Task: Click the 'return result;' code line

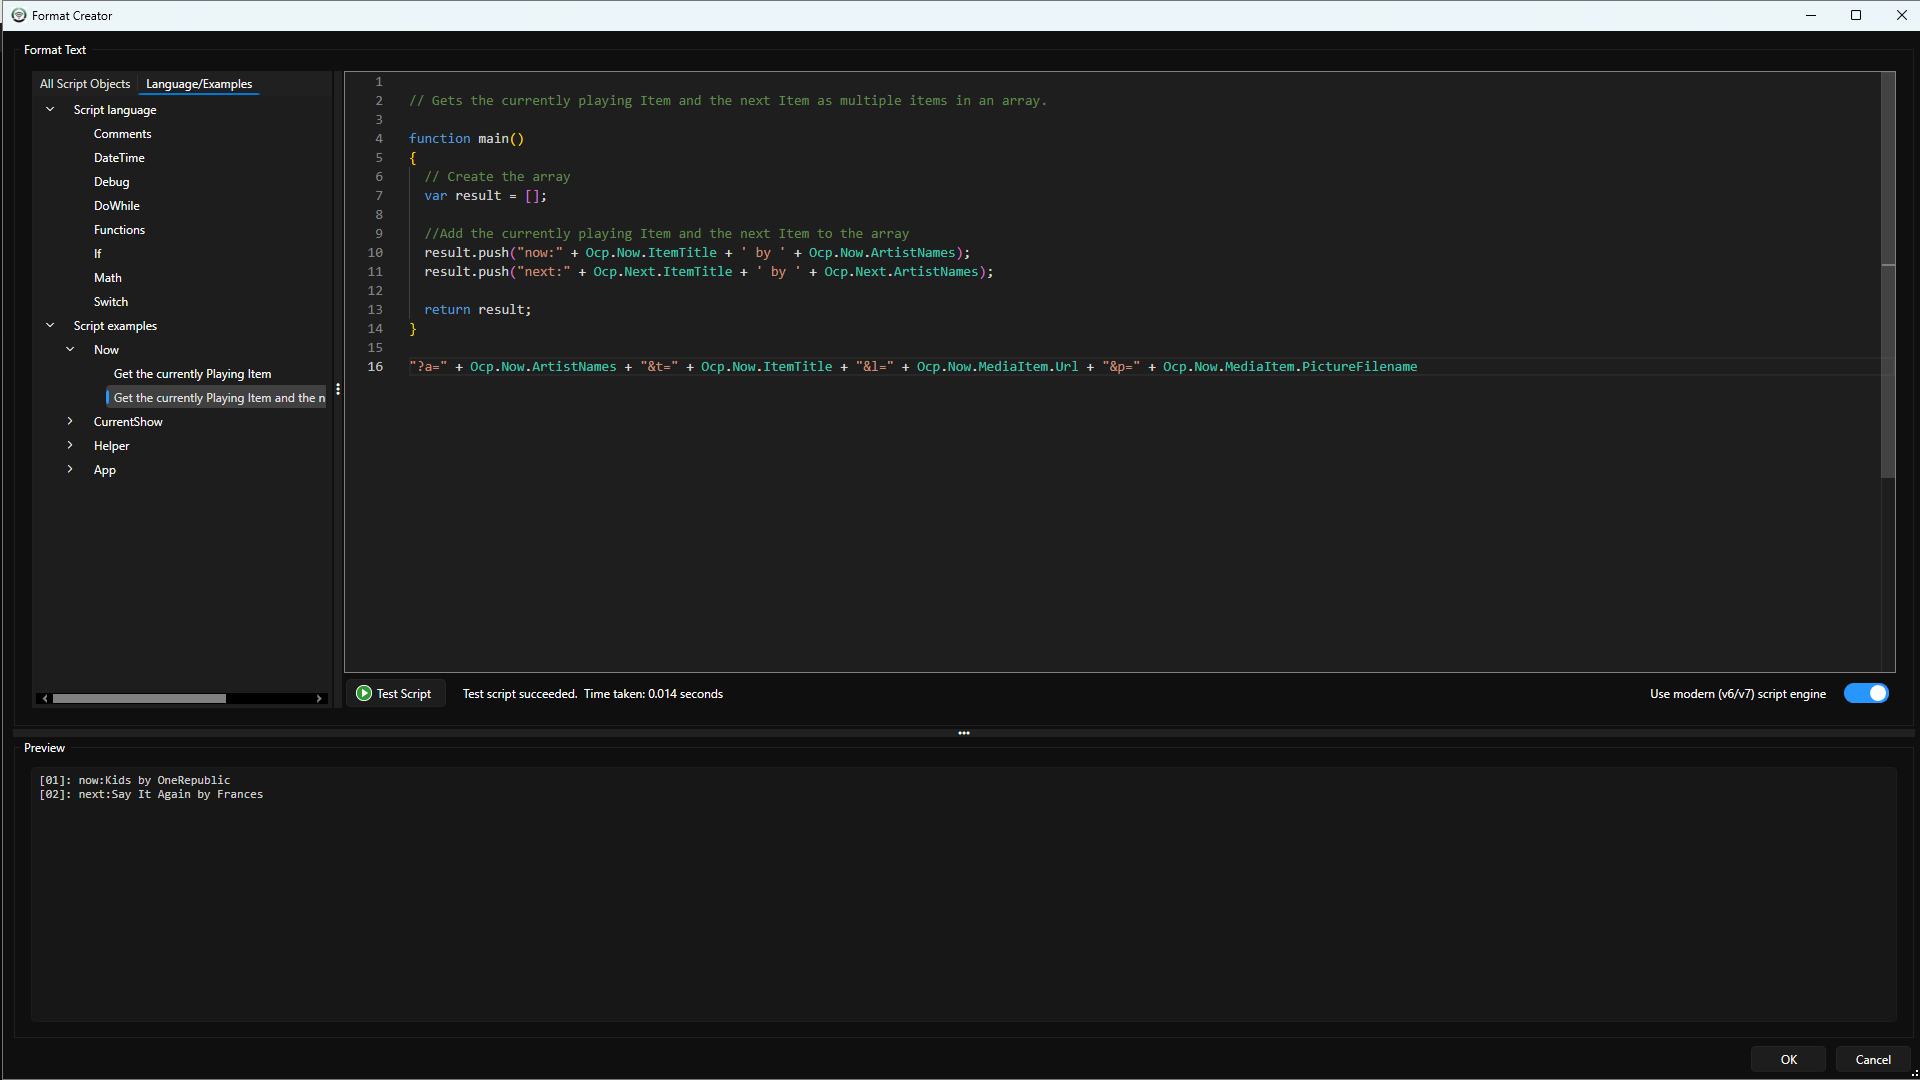Action: (478, 309)
